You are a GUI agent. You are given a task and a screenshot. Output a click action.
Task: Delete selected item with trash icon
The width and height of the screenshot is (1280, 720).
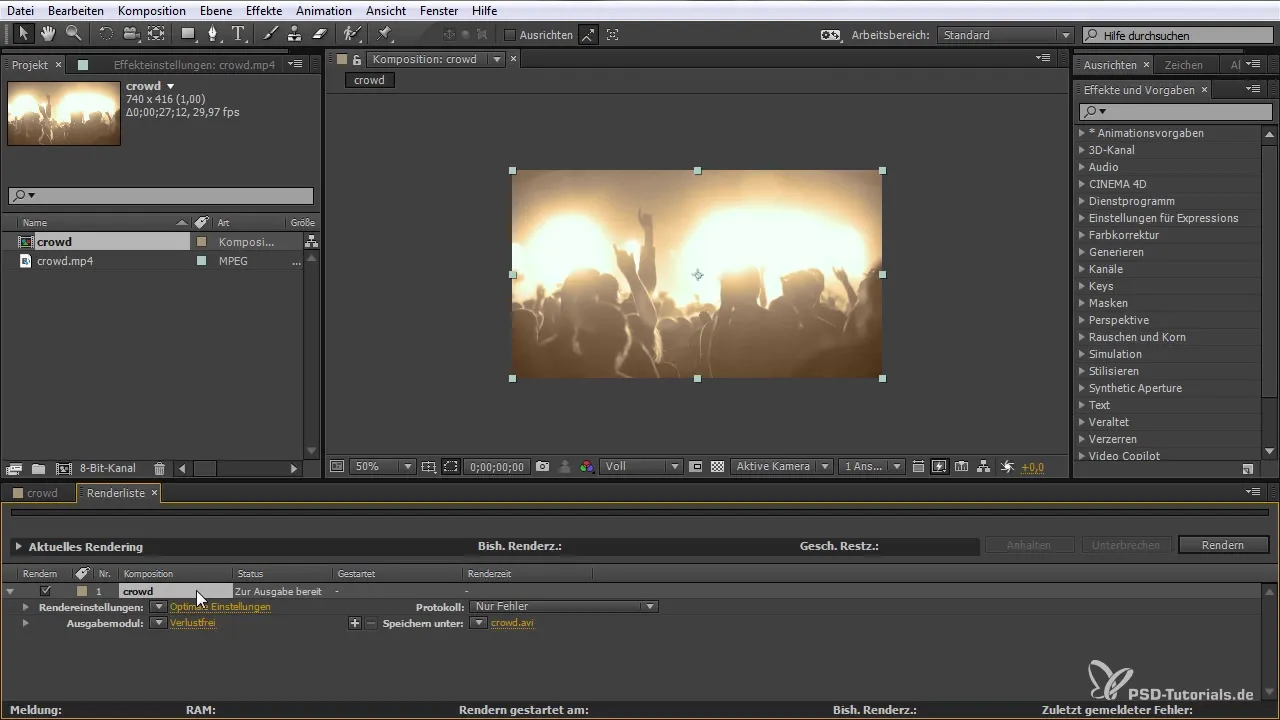coord(160,468)
